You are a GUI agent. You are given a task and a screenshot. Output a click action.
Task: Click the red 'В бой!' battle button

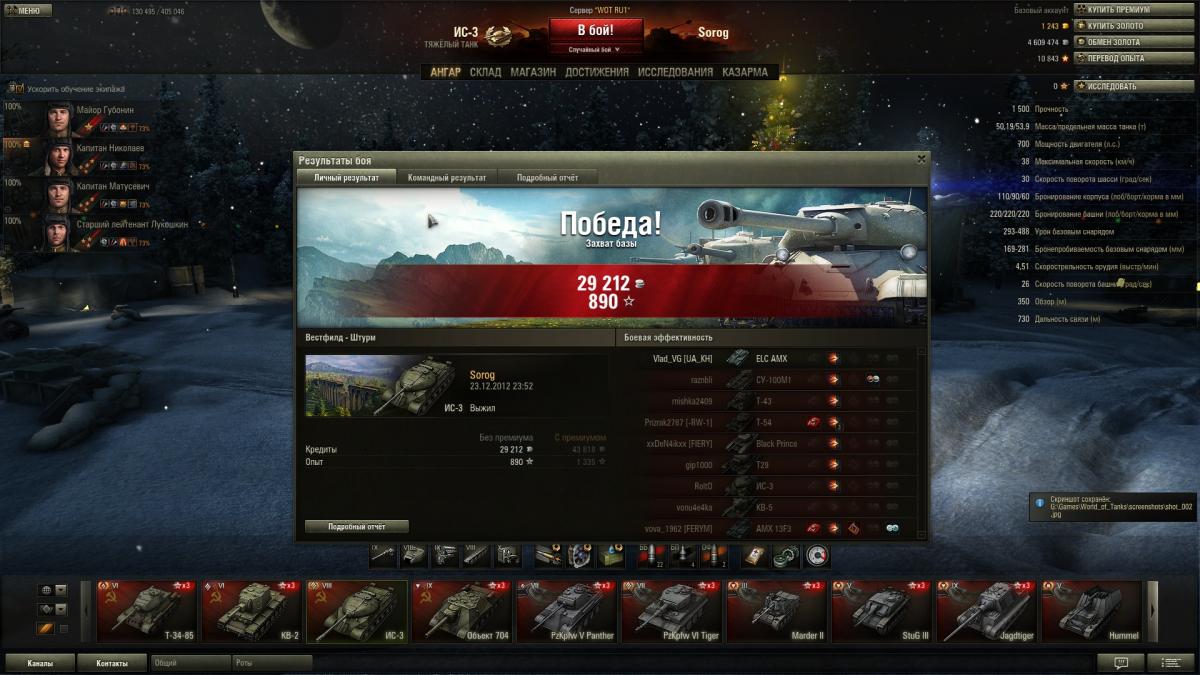tap(596, 30)
